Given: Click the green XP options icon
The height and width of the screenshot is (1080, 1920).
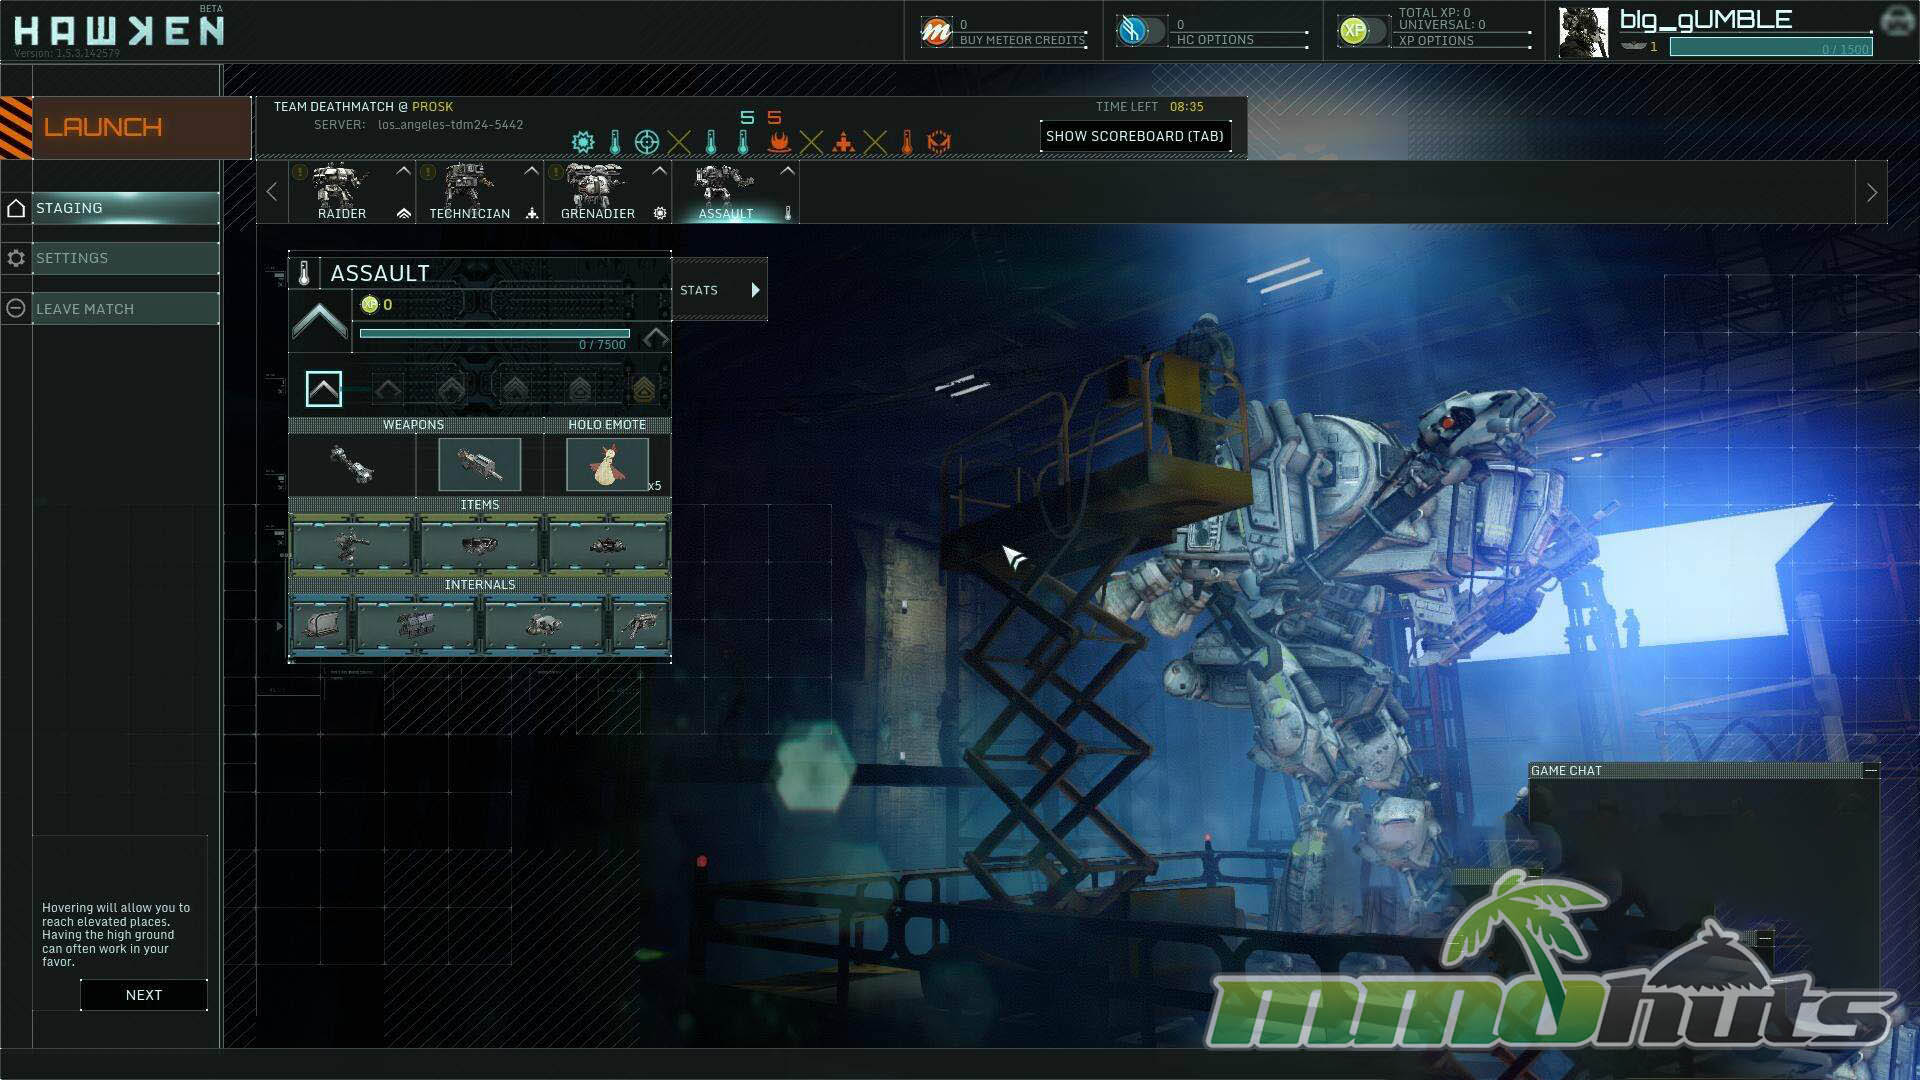Looking at the screenshot, I should tap(1353, 31).
